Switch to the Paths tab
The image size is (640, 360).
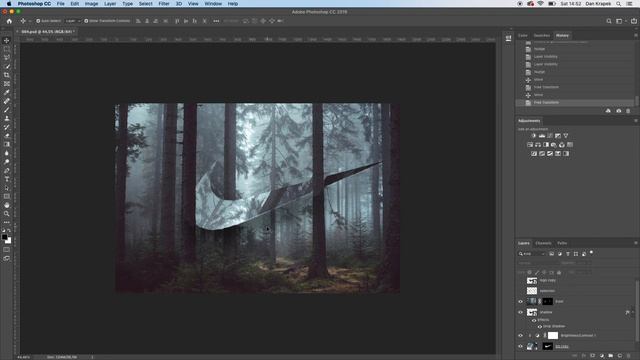pos(562,243)
